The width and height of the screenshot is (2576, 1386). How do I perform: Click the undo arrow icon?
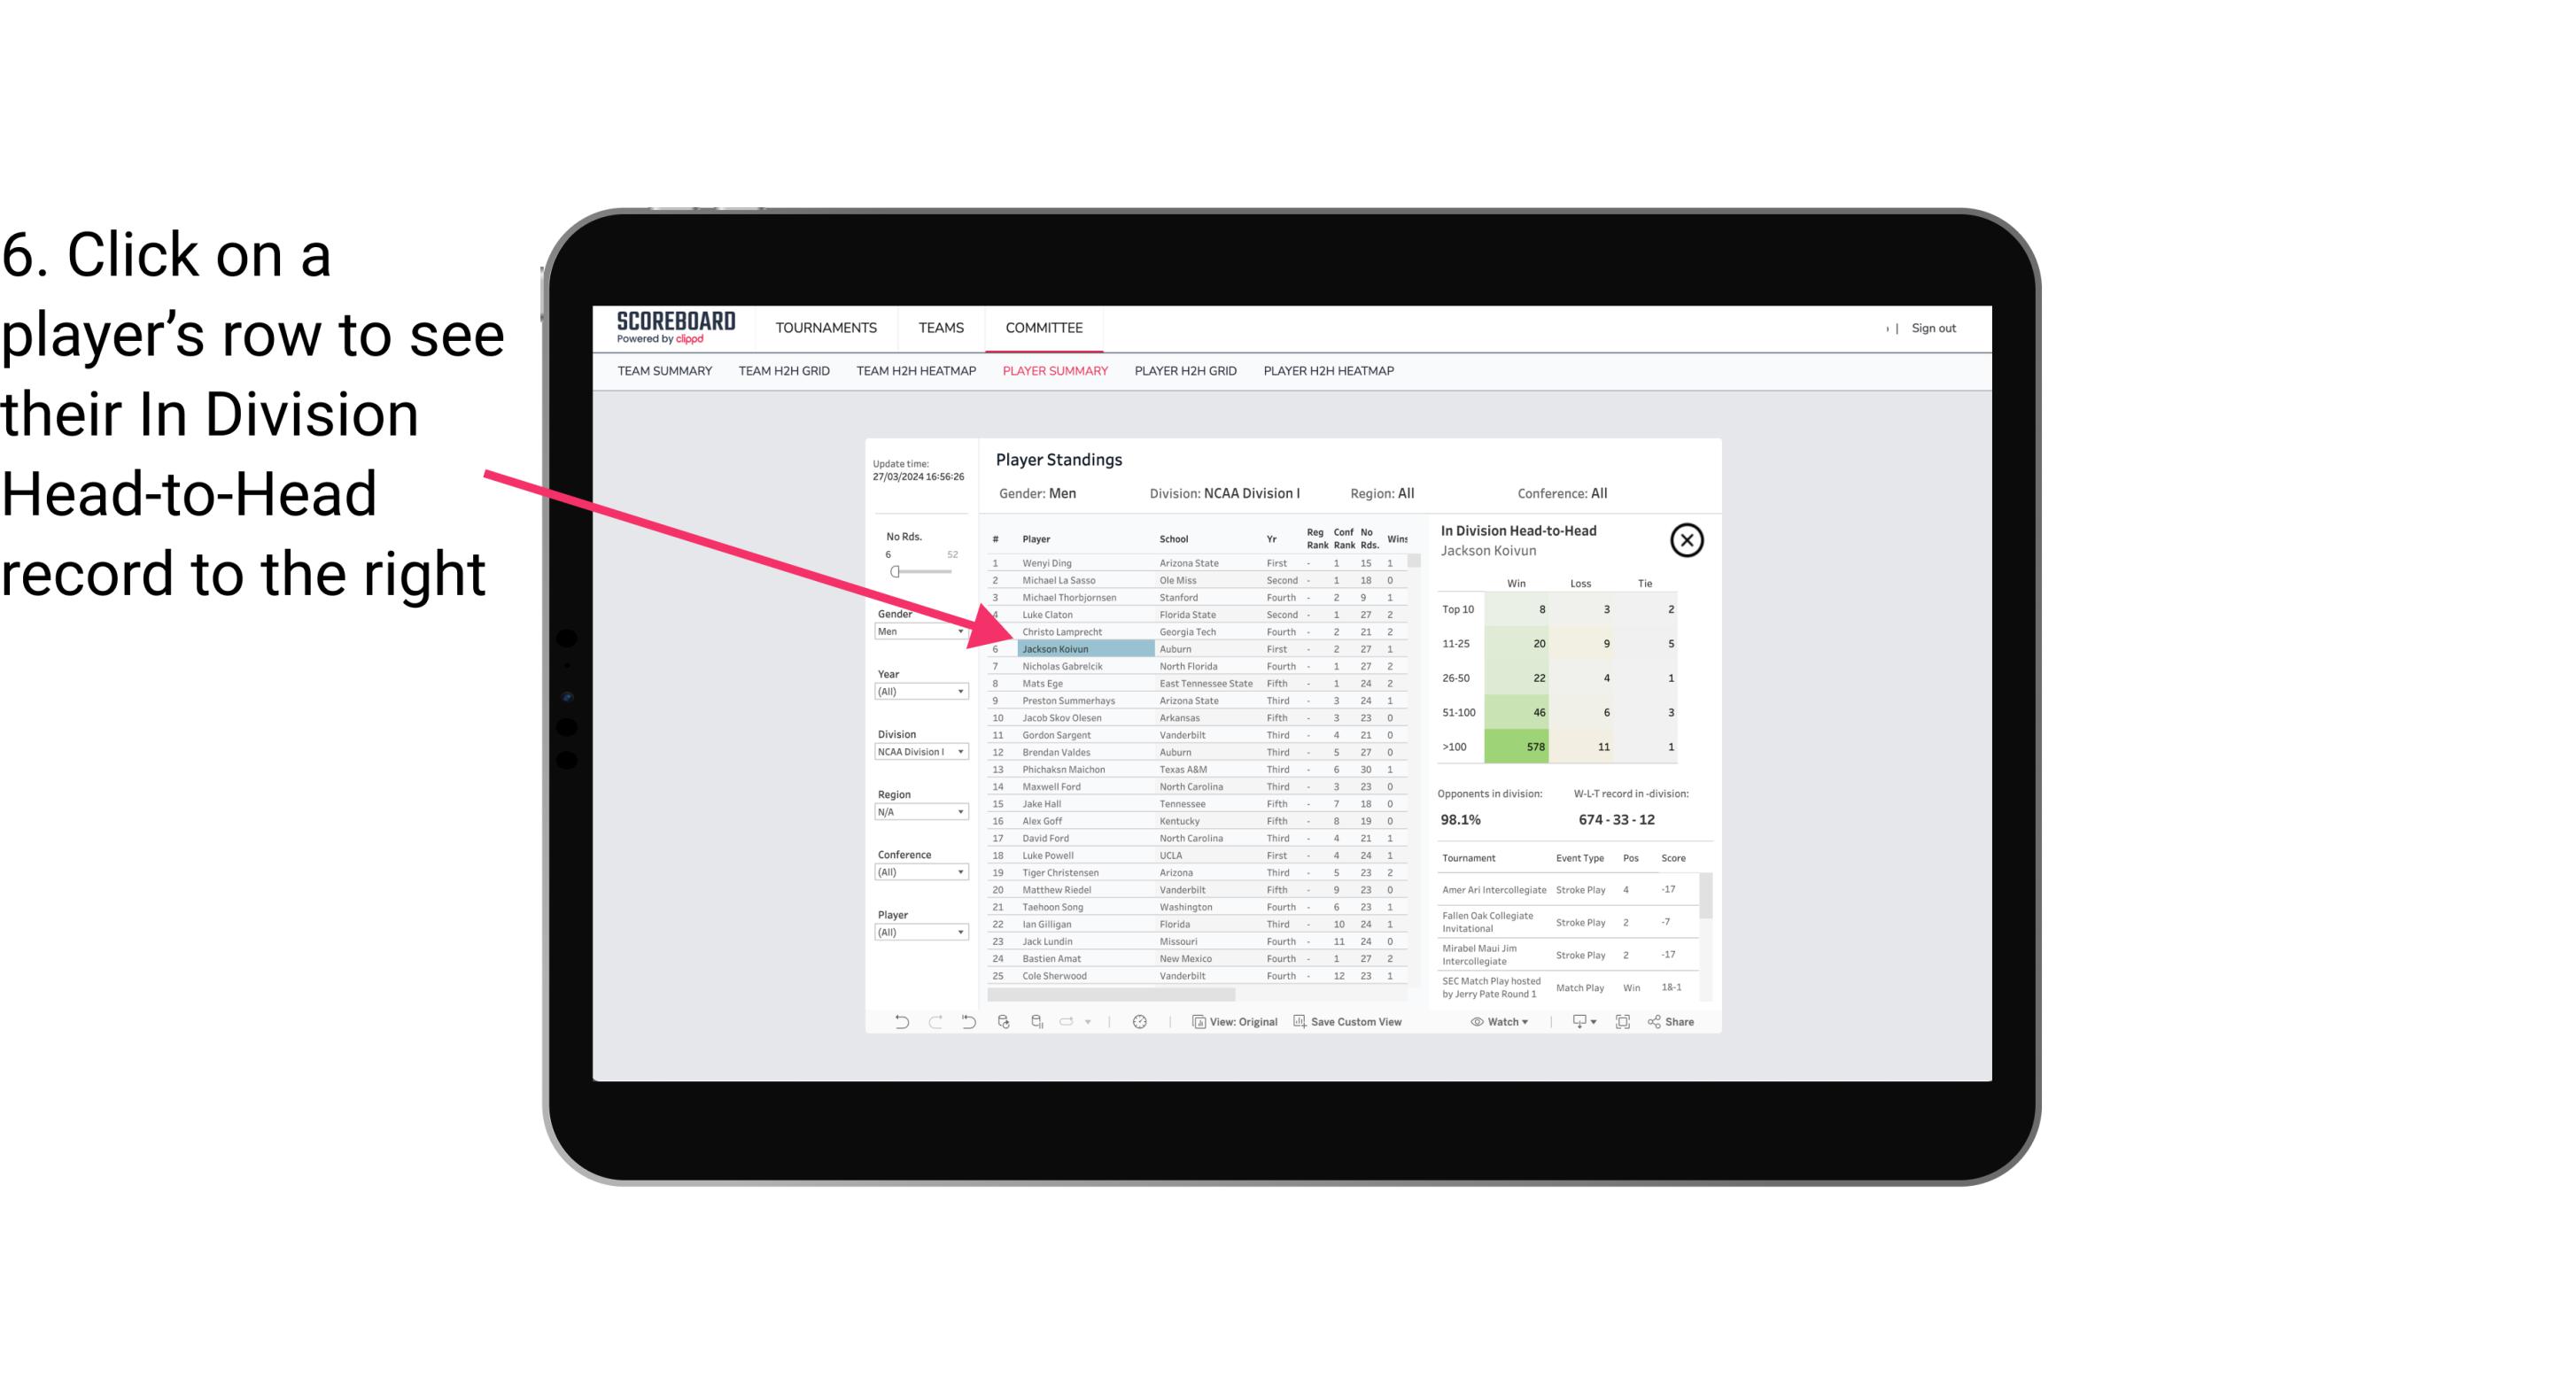click(900, 1024)
